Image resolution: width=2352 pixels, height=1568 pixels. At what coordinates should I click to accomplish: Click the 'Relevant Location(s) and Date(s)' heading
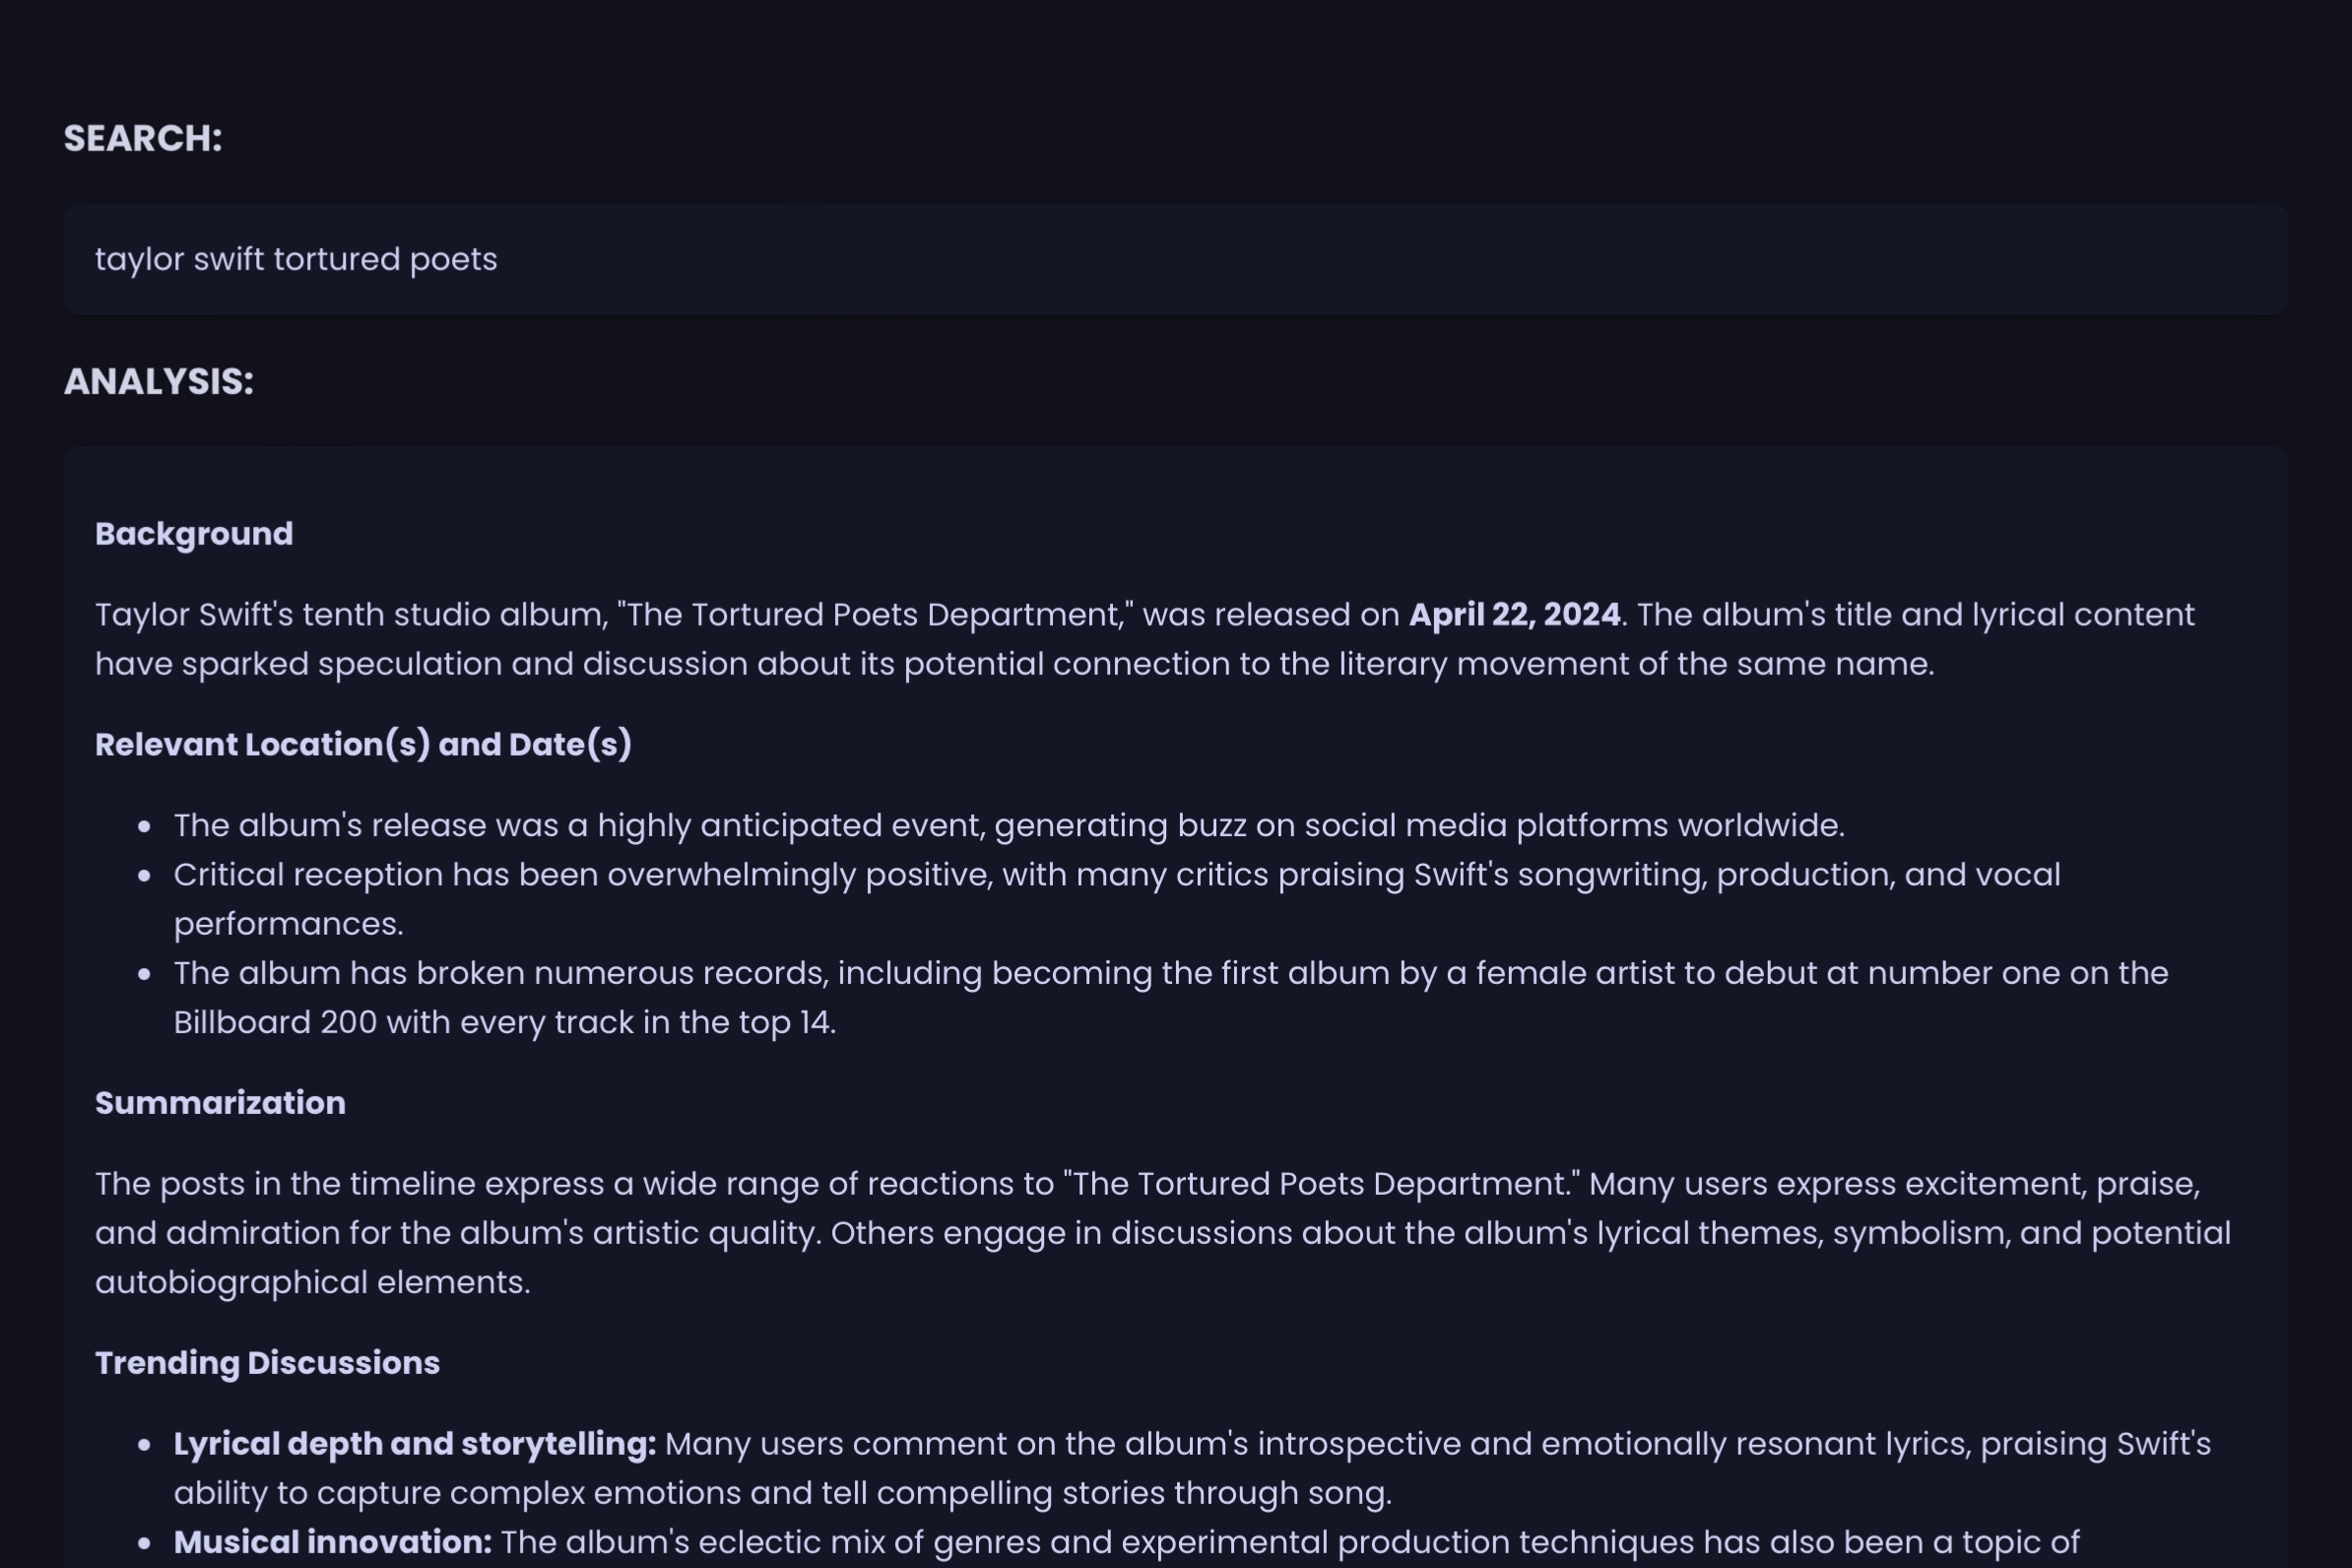[363, 744]
